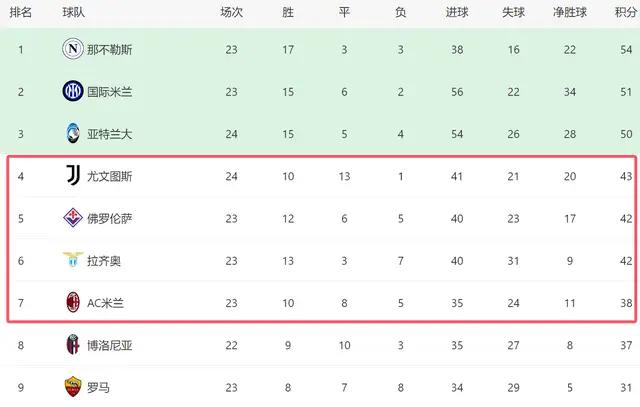This screenshot has height=407, width=640.
Task: Click the Lazio eagle emblem
Action: 73,260
